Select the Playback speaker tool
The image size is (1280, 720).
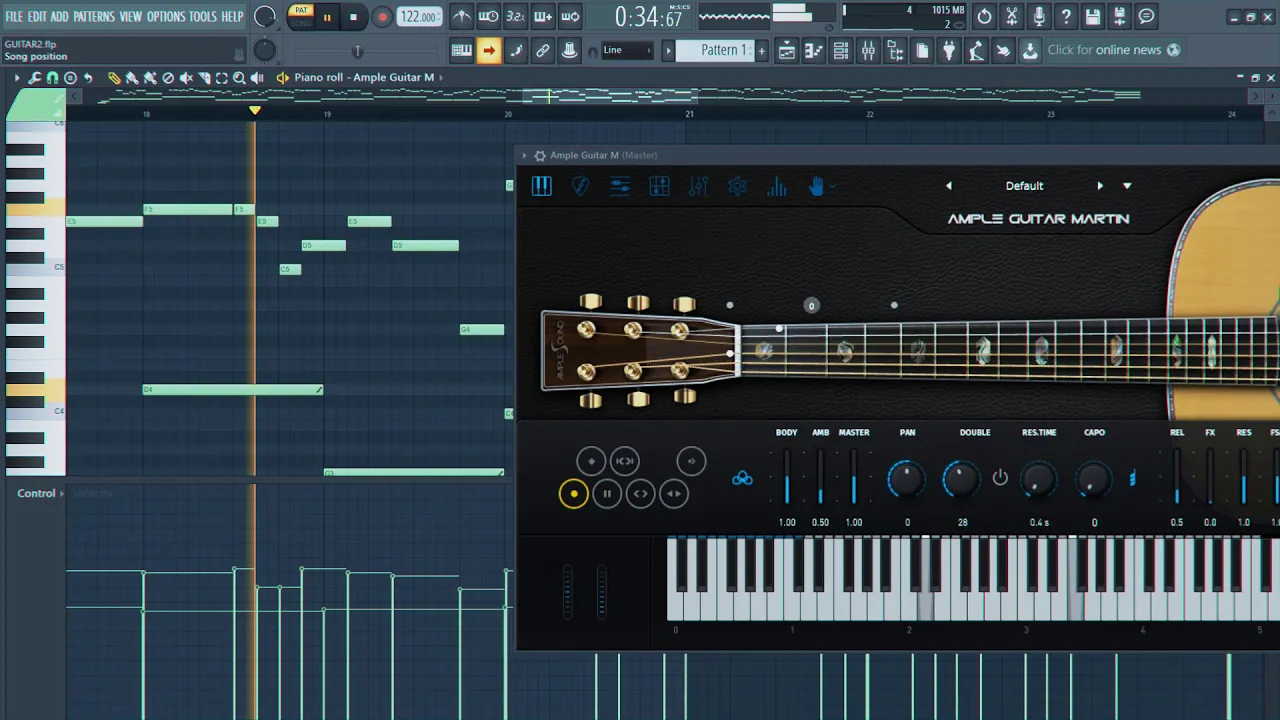click(257, 77)
